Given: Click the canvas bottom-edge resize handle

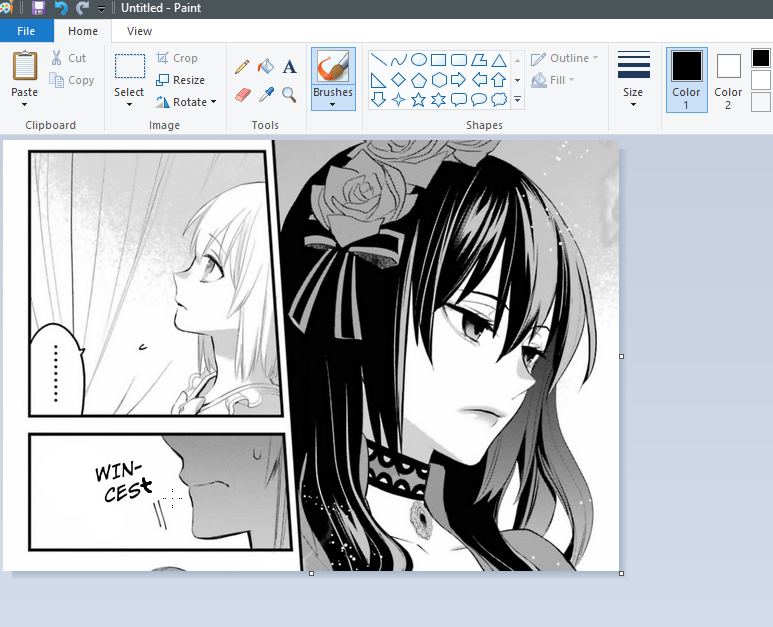Looking at the screenshot, I should (x=311, y=573).
